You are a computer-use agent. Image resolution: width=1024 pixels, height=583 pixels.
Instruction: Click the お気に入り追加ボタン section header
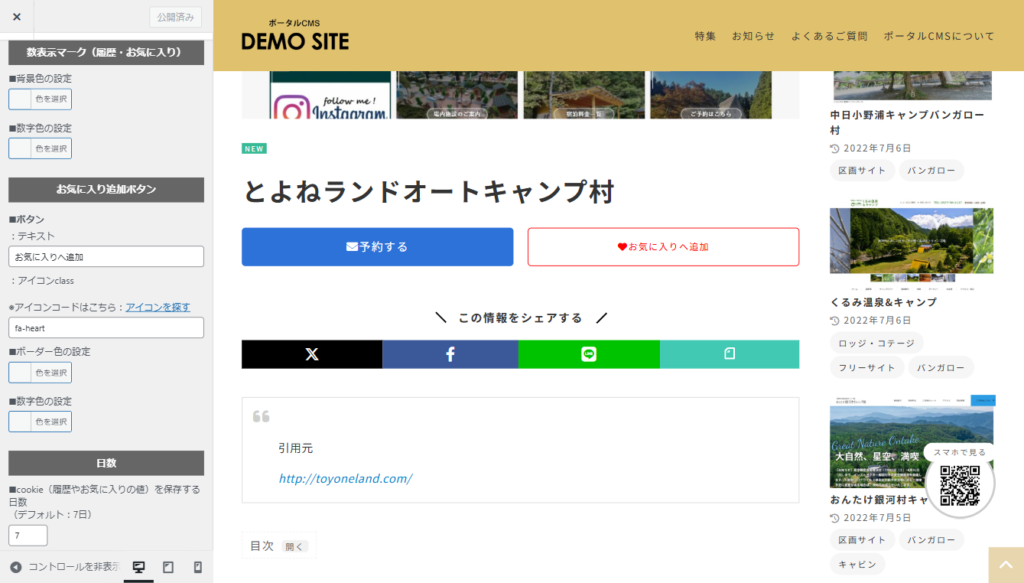click(x=106, y=189)
